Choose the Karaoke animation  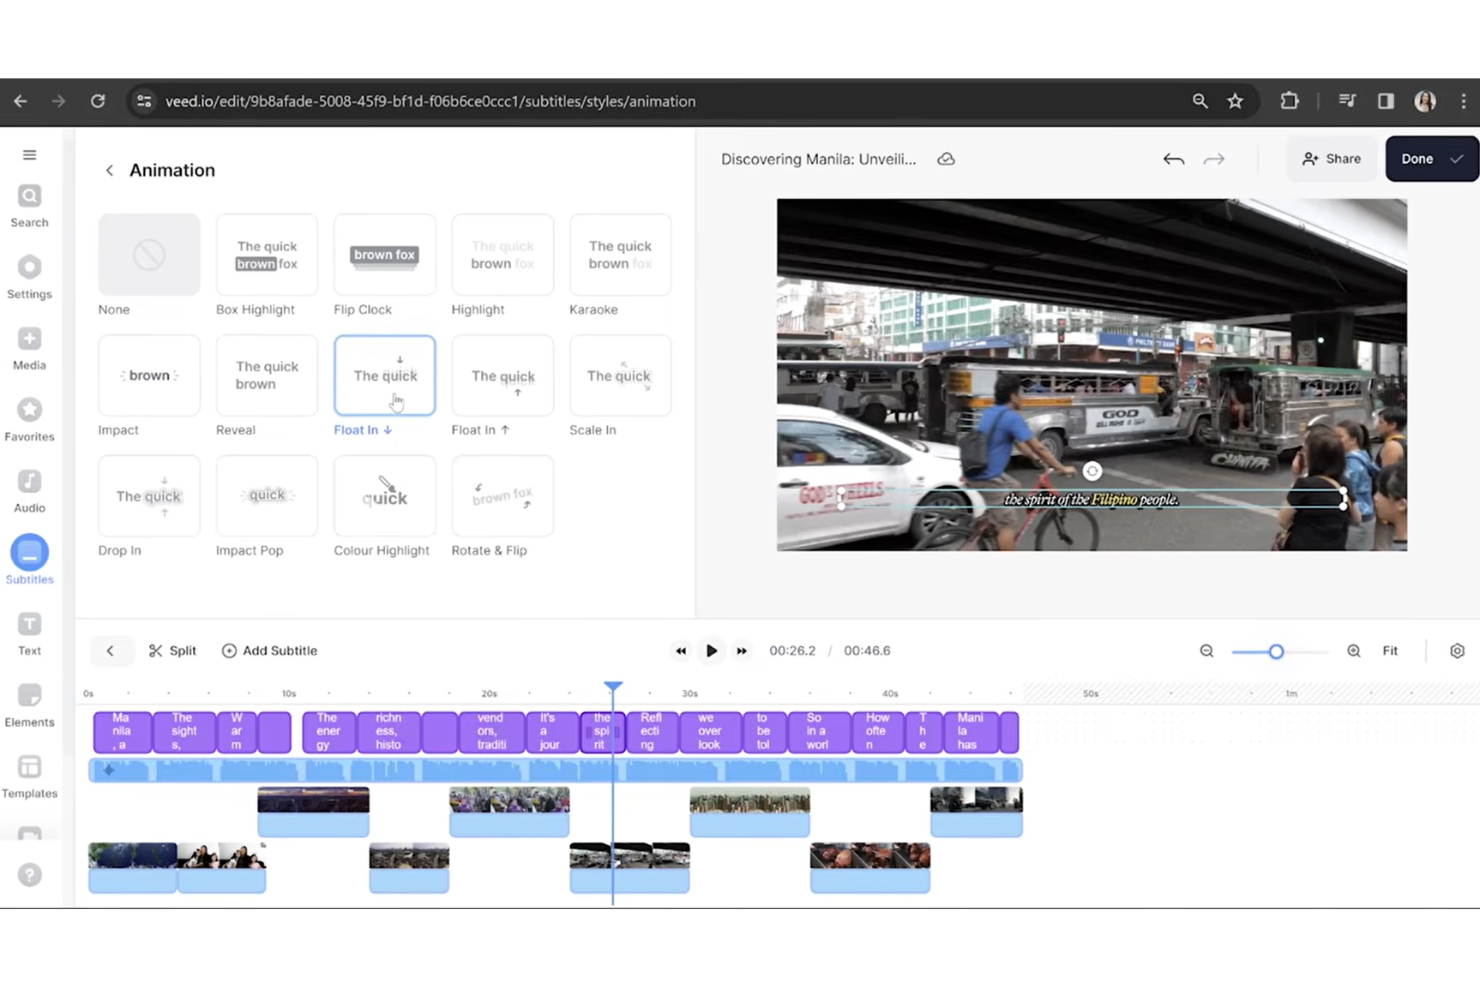click(620, 255)
